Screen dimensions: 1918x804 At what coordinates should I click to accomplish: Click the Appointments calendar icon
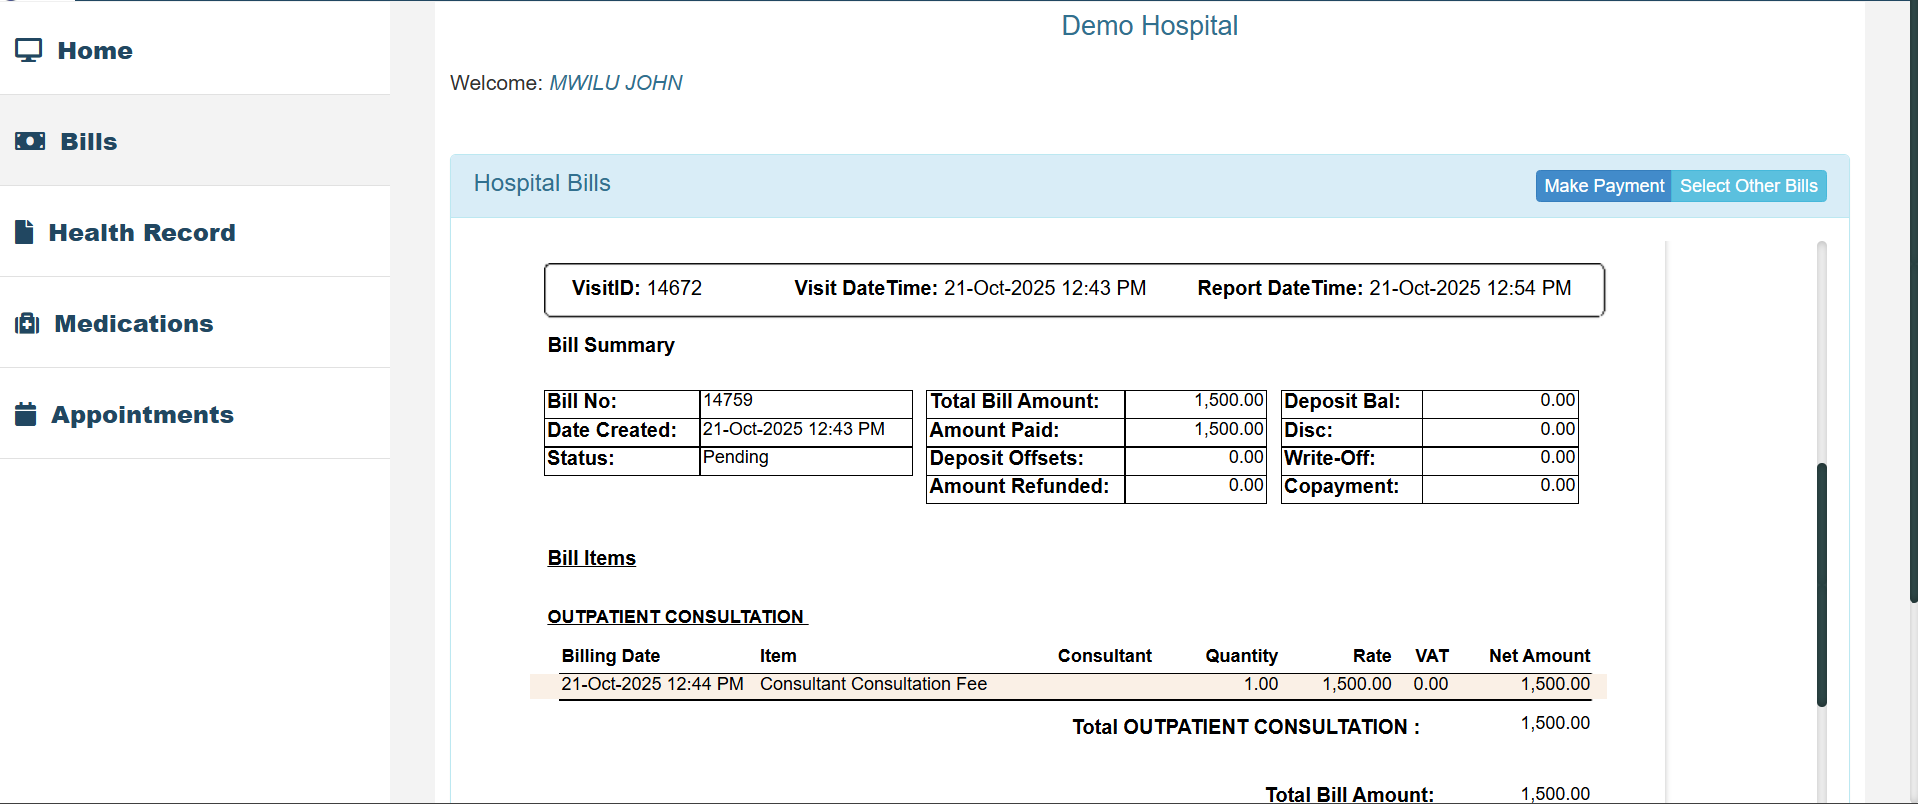click(x=26, y=414)
